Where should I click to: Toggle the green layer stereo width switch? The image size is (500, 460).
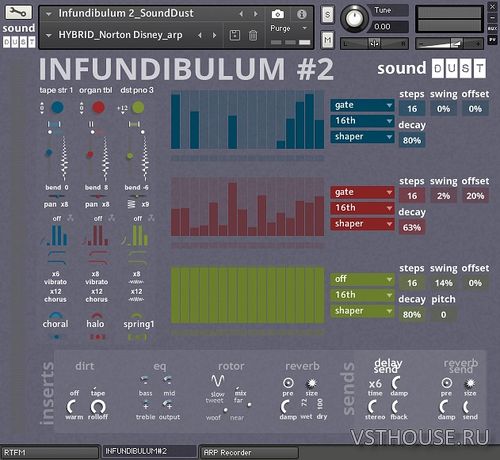click(x=134, y=124)
